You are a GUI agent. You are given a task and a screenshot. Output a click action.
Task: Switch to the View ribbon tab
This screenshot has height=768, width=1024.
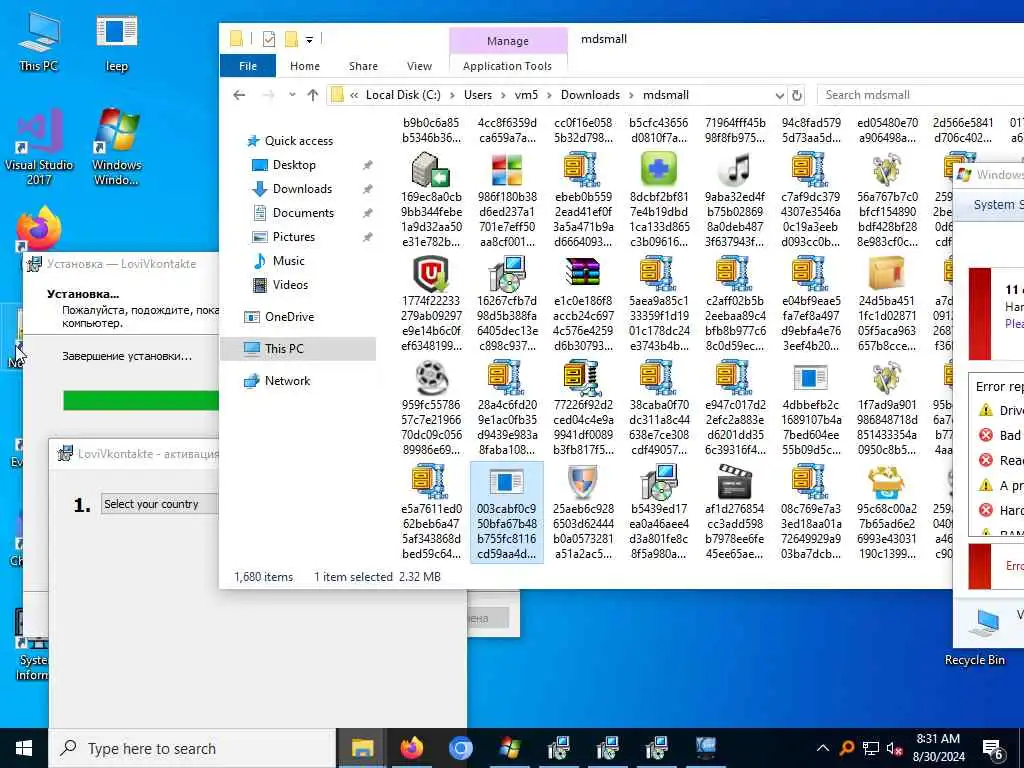pyautogui.click(x=419, y=66)
